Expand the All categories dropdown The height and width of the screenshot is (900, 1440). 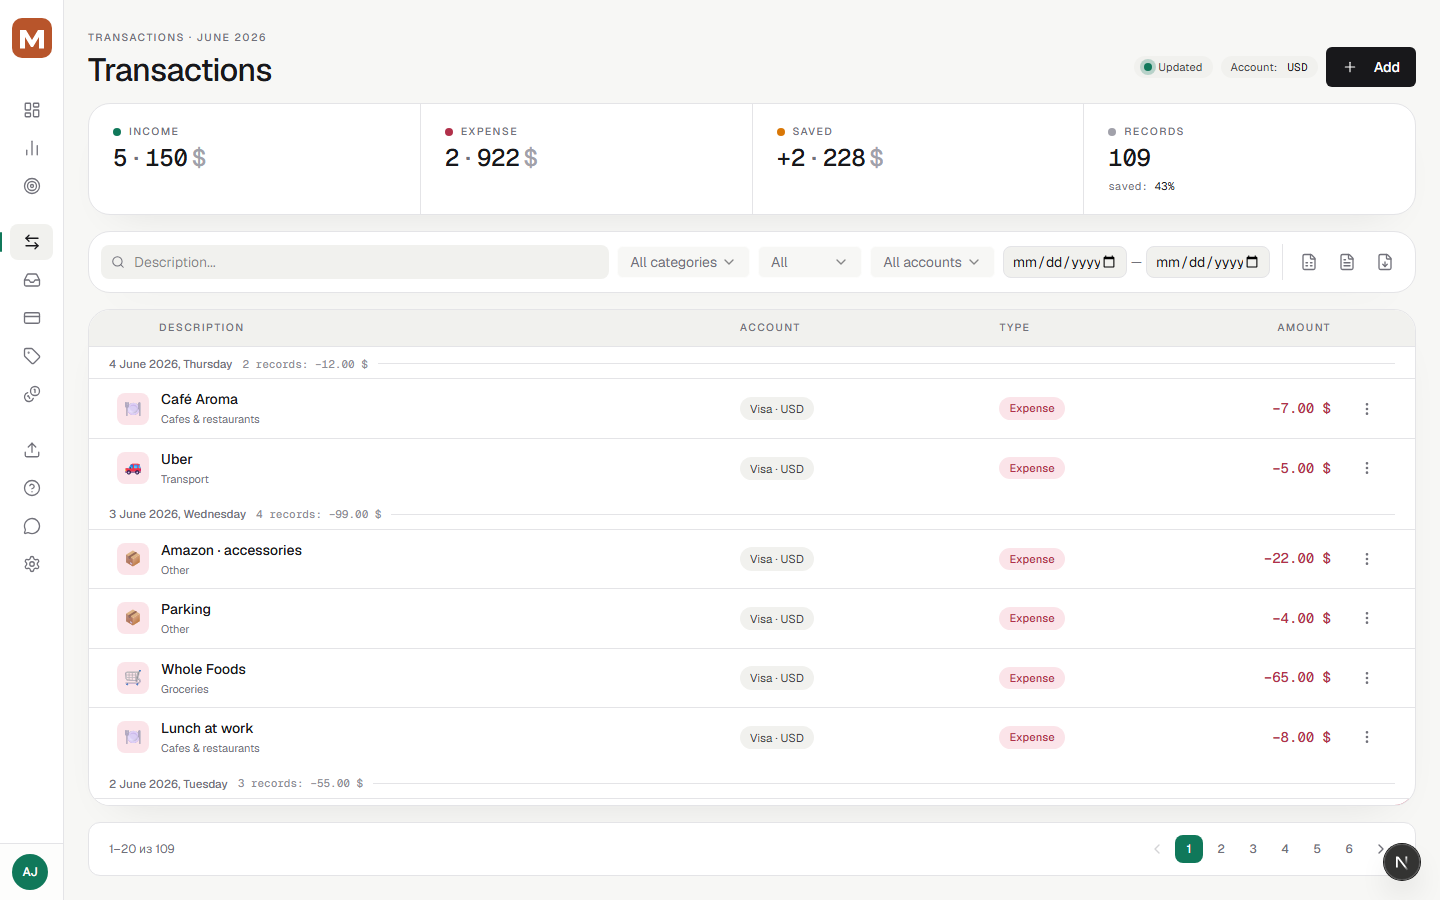point(683,262)
